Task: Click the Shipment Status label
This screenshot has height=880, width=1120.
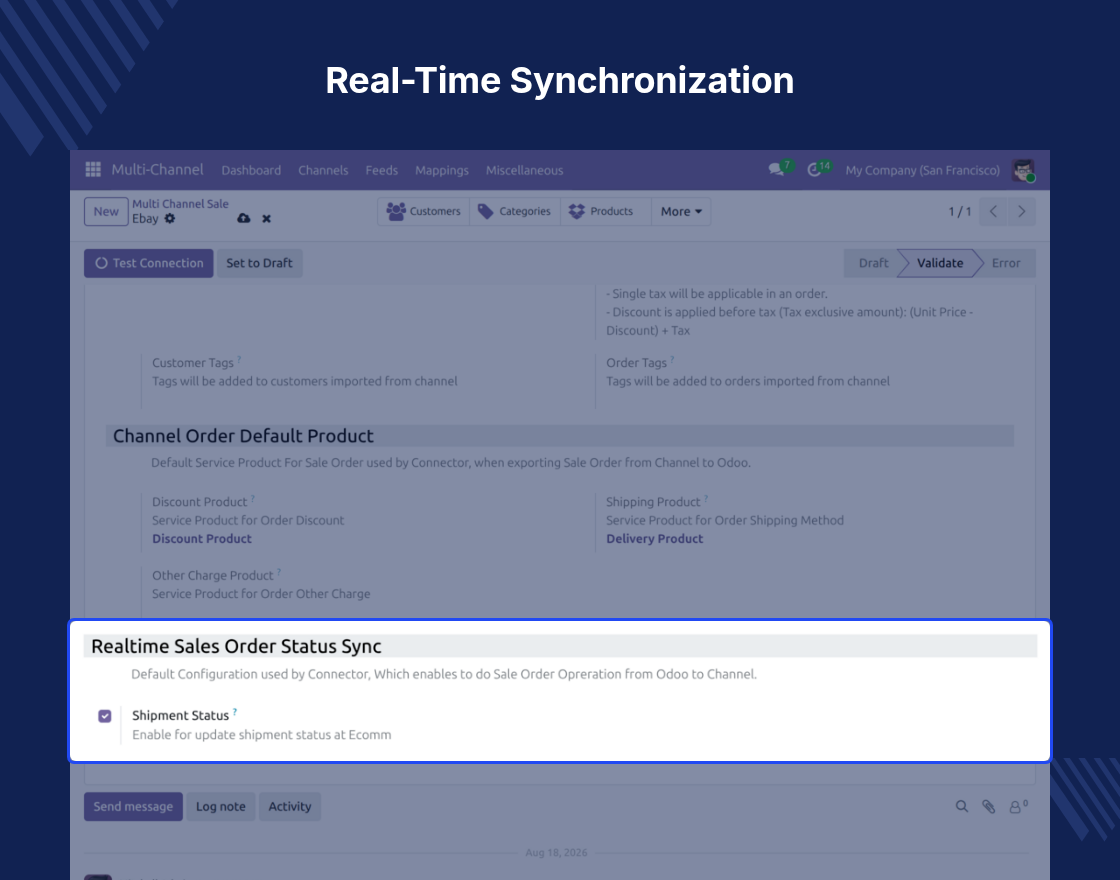Action: [180, 716]
